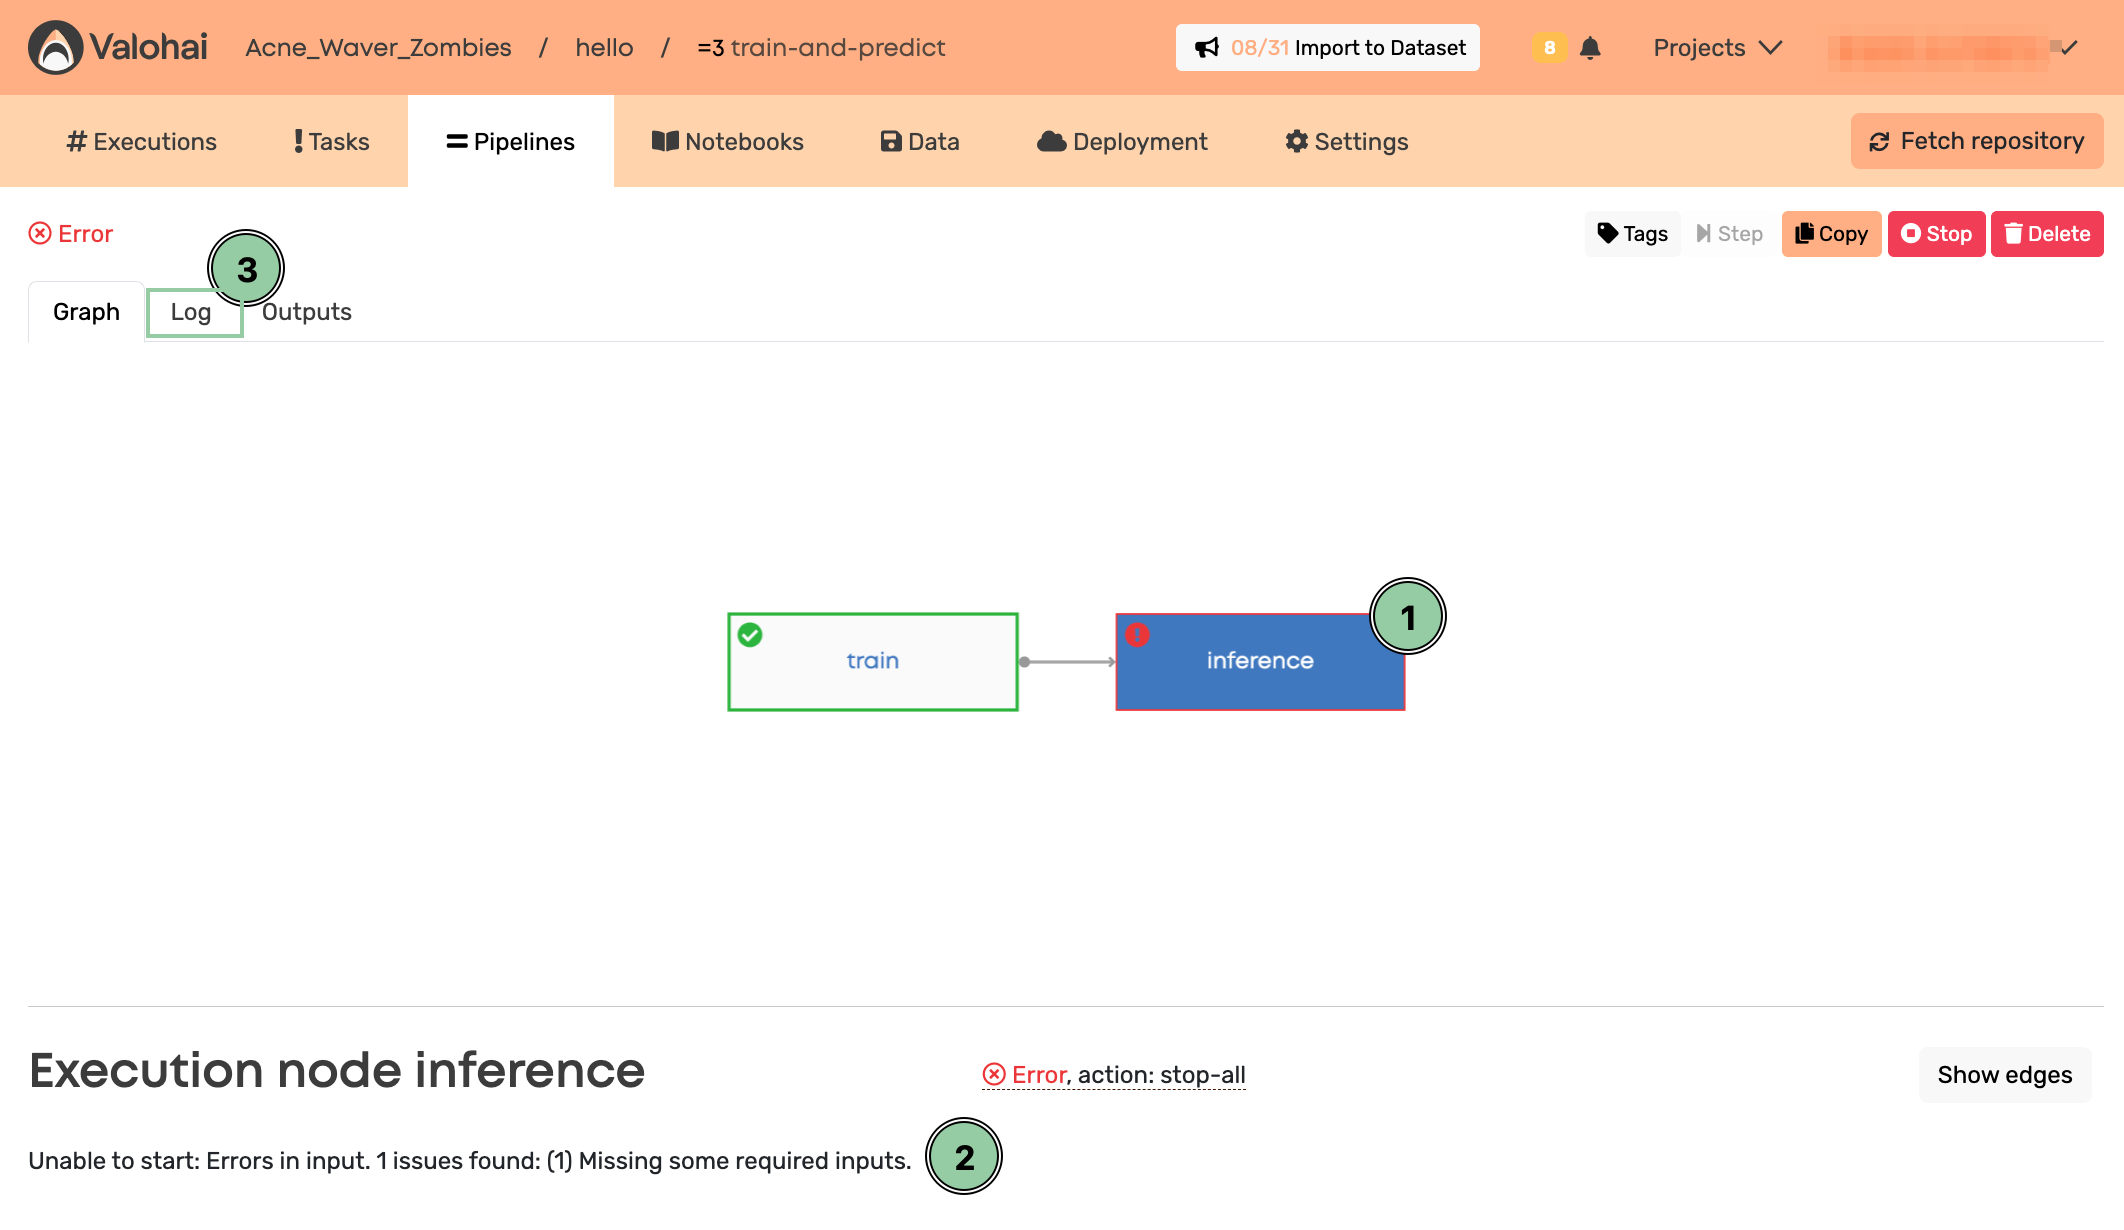
Task: Click the yellow notification count badge
Action: [x=1549, y=47]
